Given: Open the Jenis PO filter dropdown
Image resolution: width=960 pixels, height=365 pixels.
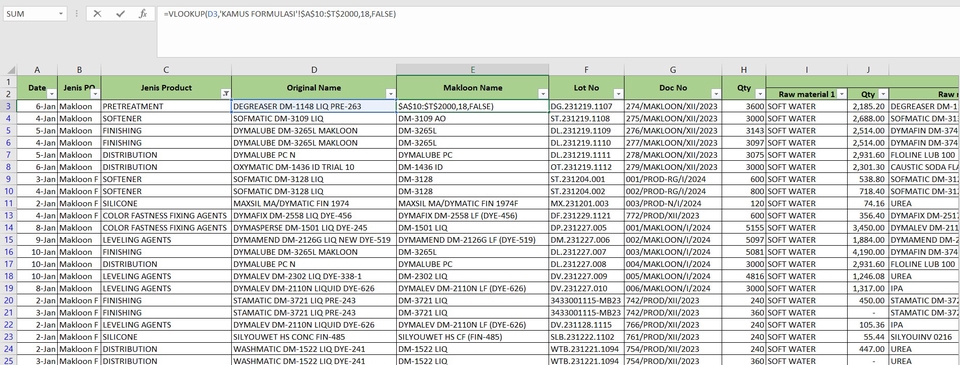Looking at the screenshot, I should [95, 94].
